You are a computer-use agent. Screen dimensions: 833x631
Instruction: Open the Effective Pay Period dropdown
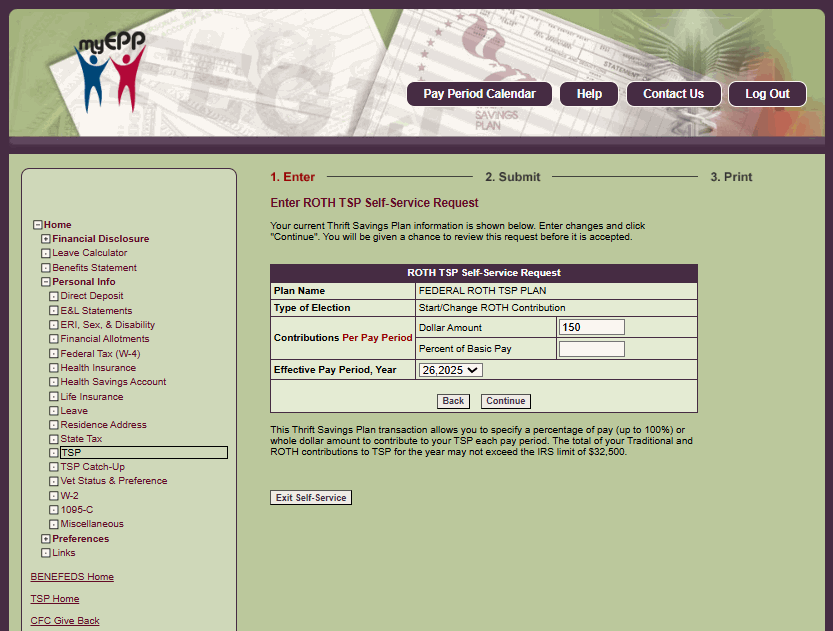point(450,370)
